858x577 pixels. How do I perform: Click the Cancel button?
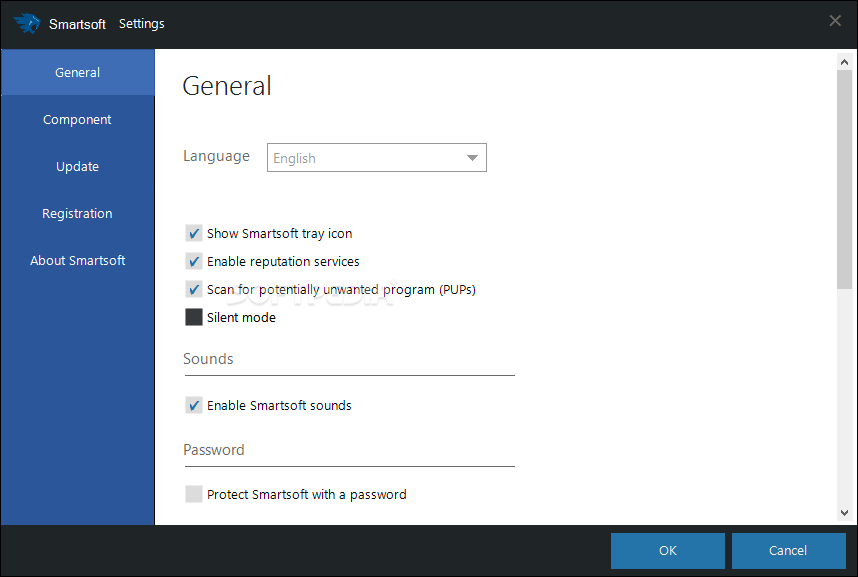point(789,551)
